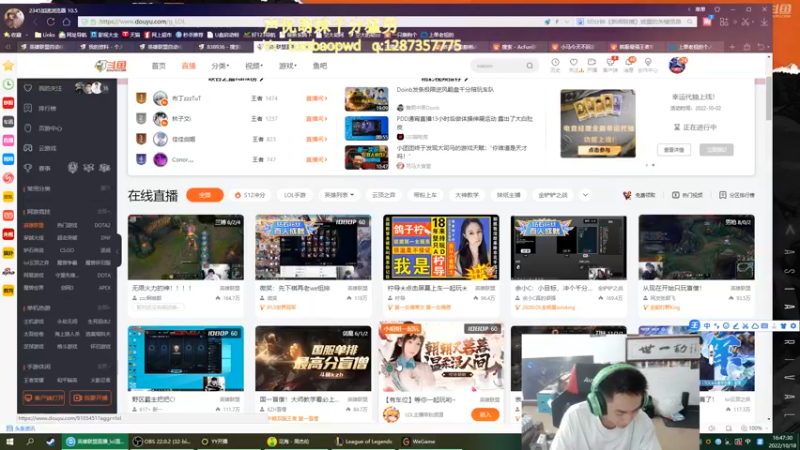The image size is (800, 450).
Task: Expand the 游戏 games dropdown
Action: (287, 66)
